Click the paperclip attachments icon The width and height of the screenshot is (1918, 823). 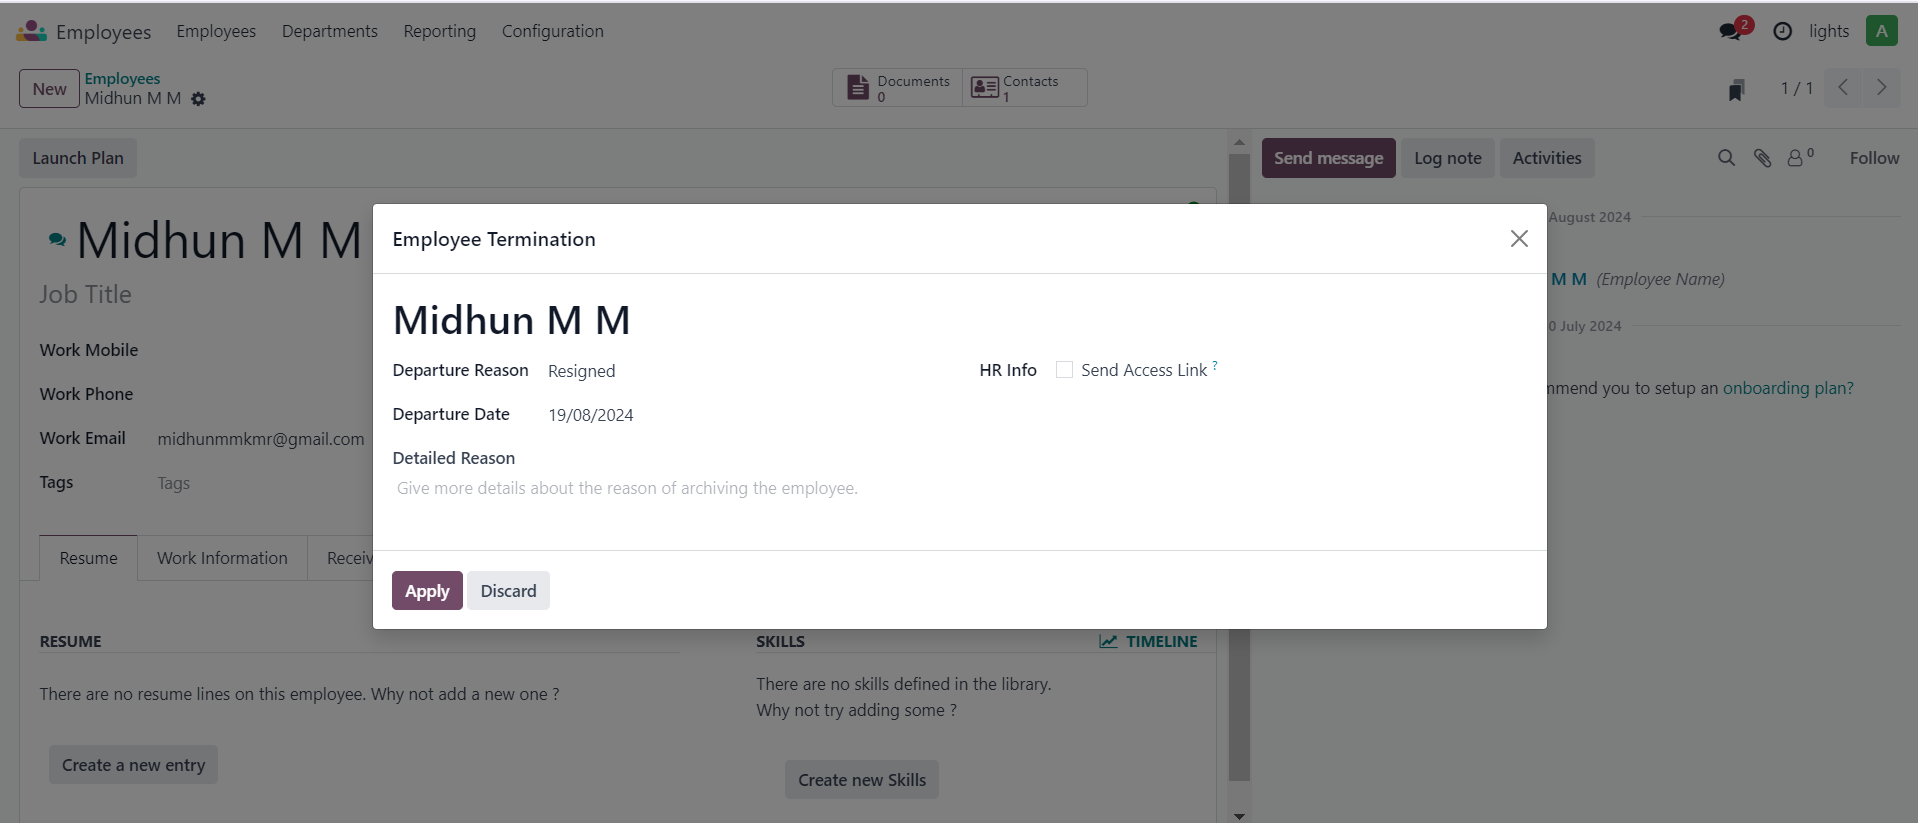1762,158
